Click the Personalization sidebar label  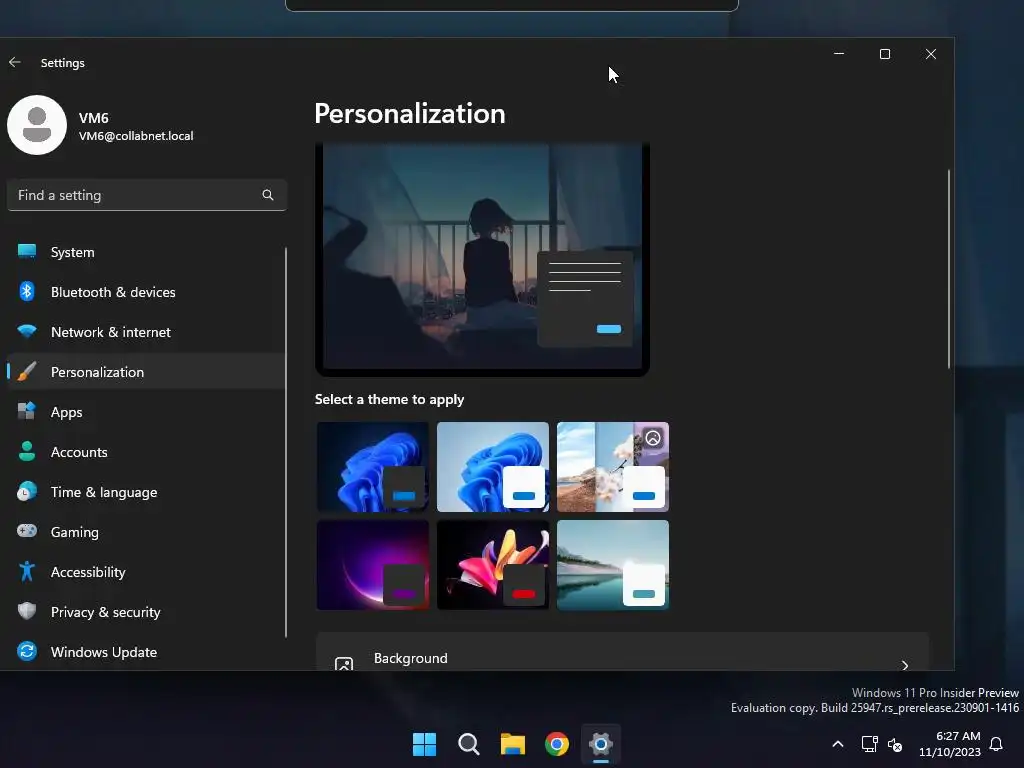coord(97,372)
